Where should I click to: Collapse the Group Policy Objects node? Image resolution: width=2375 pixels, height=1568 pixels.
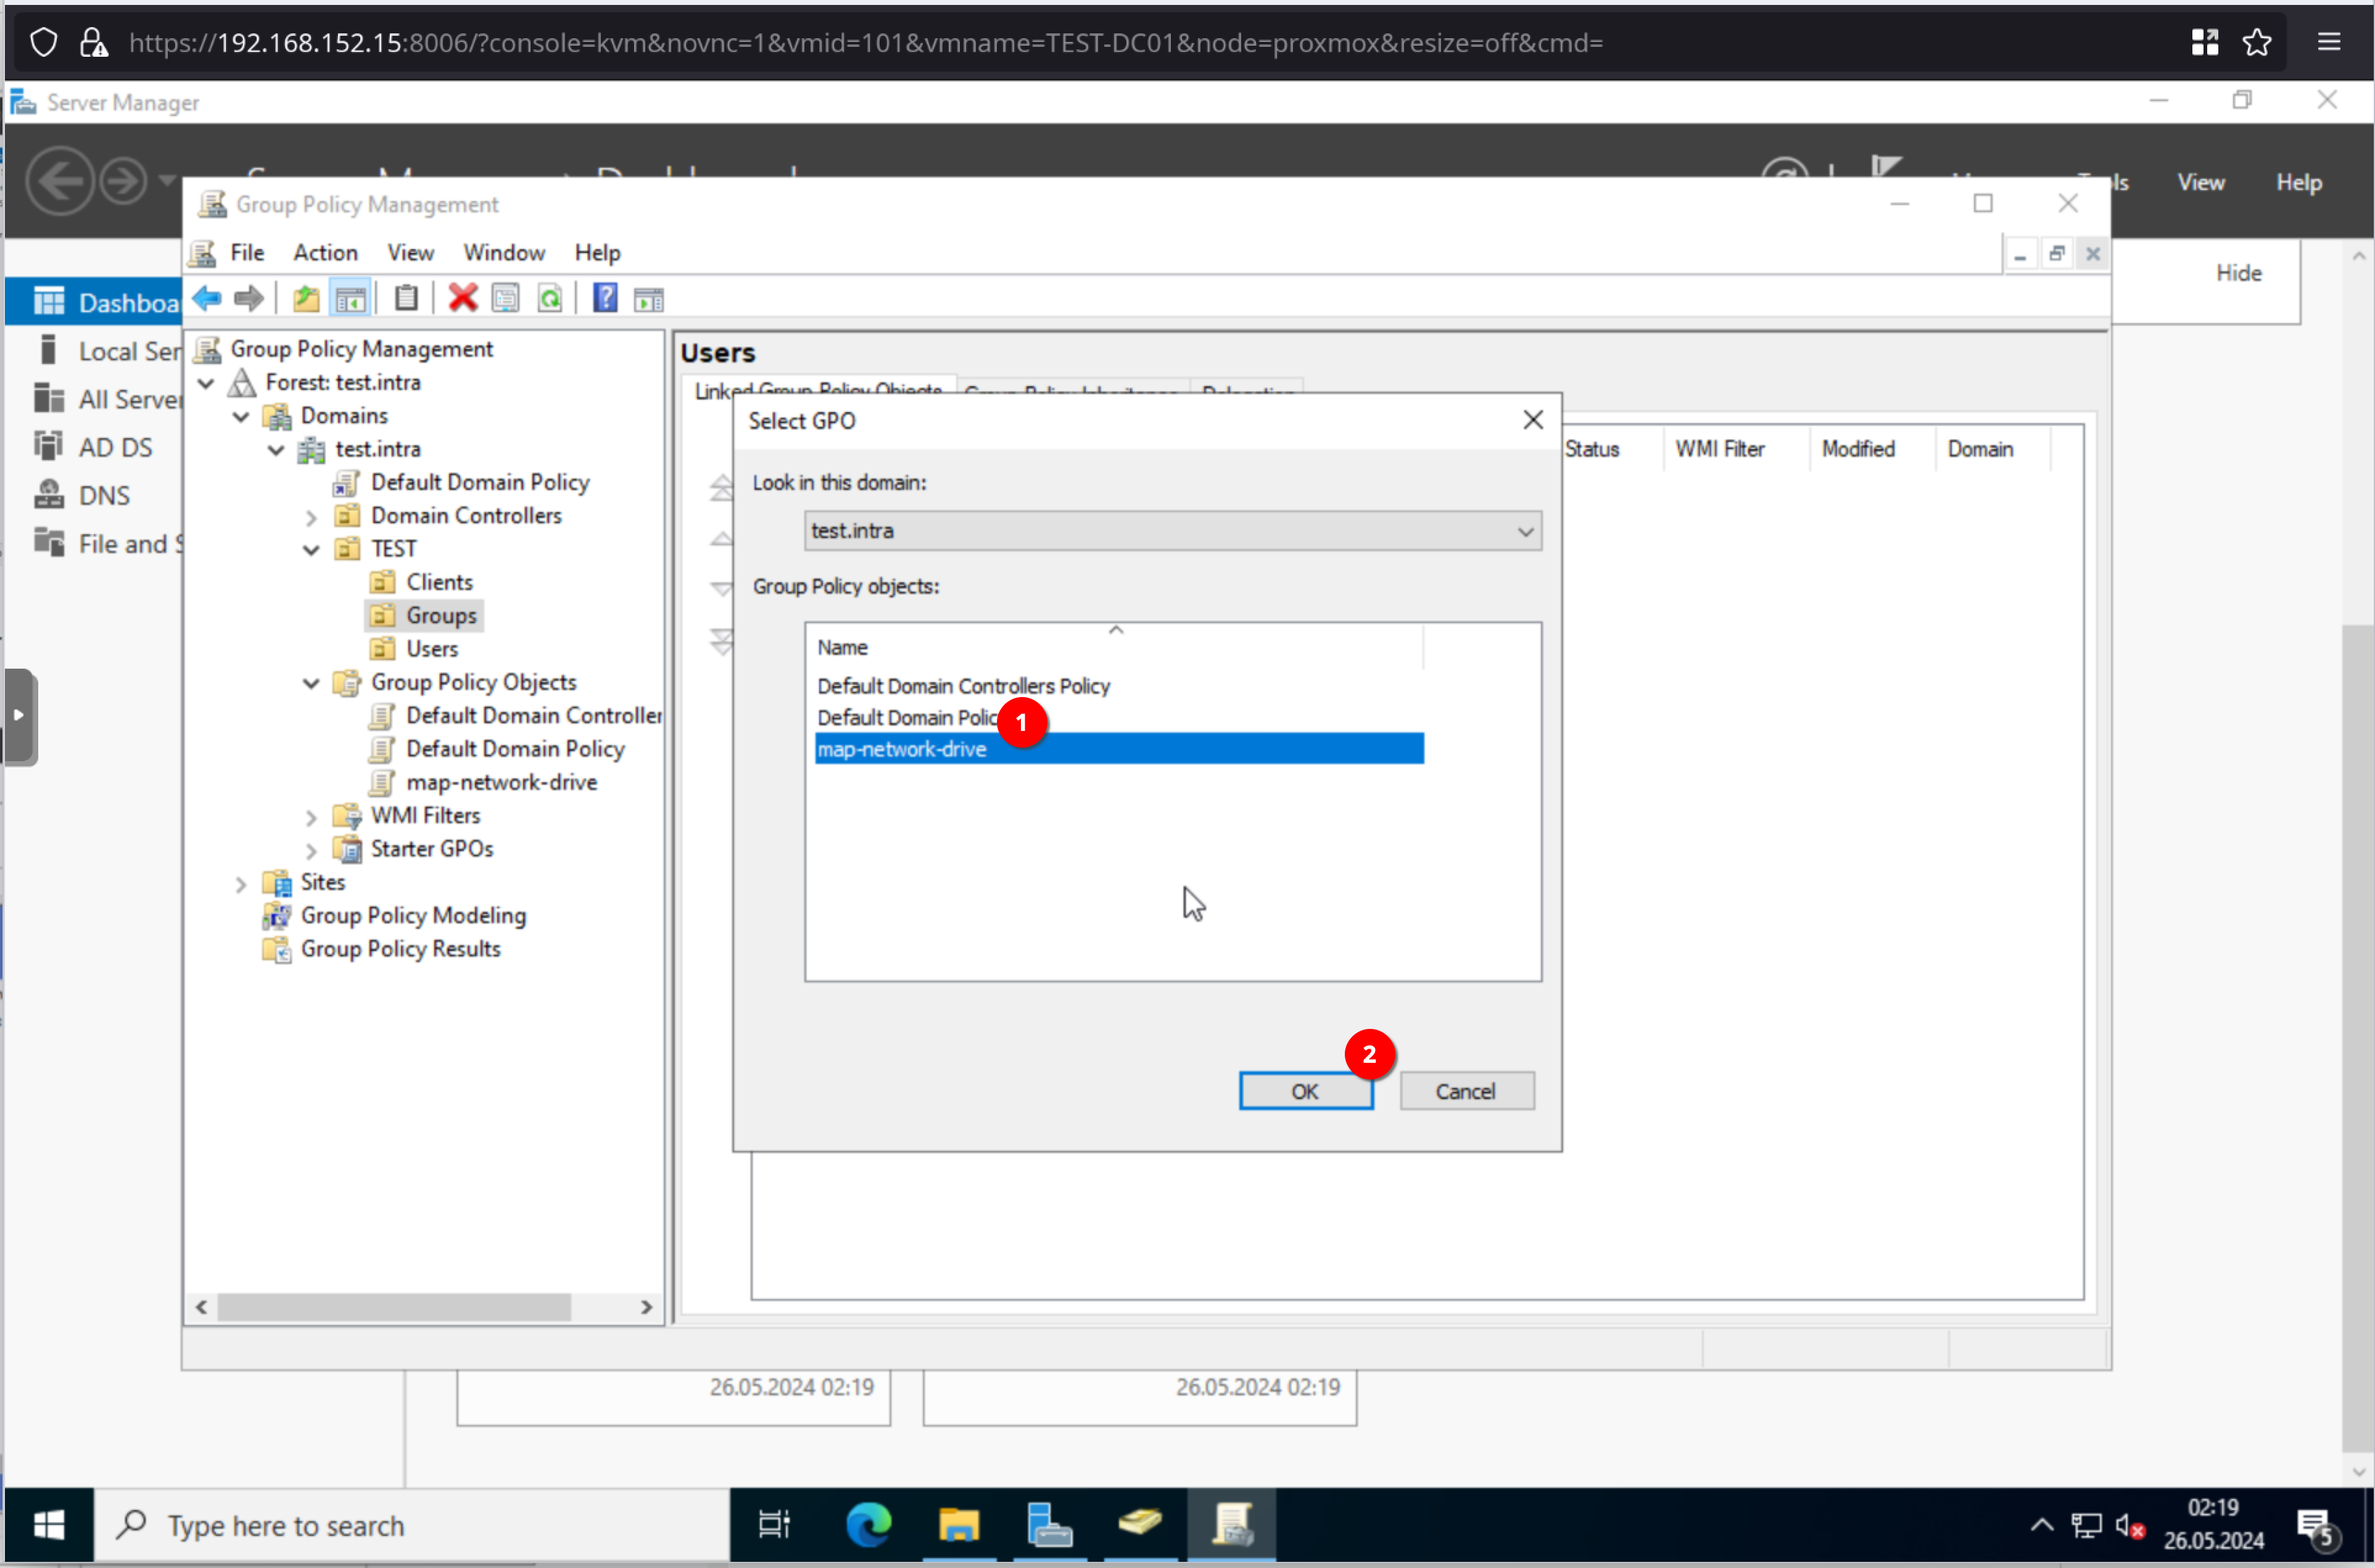pos(311,683)
